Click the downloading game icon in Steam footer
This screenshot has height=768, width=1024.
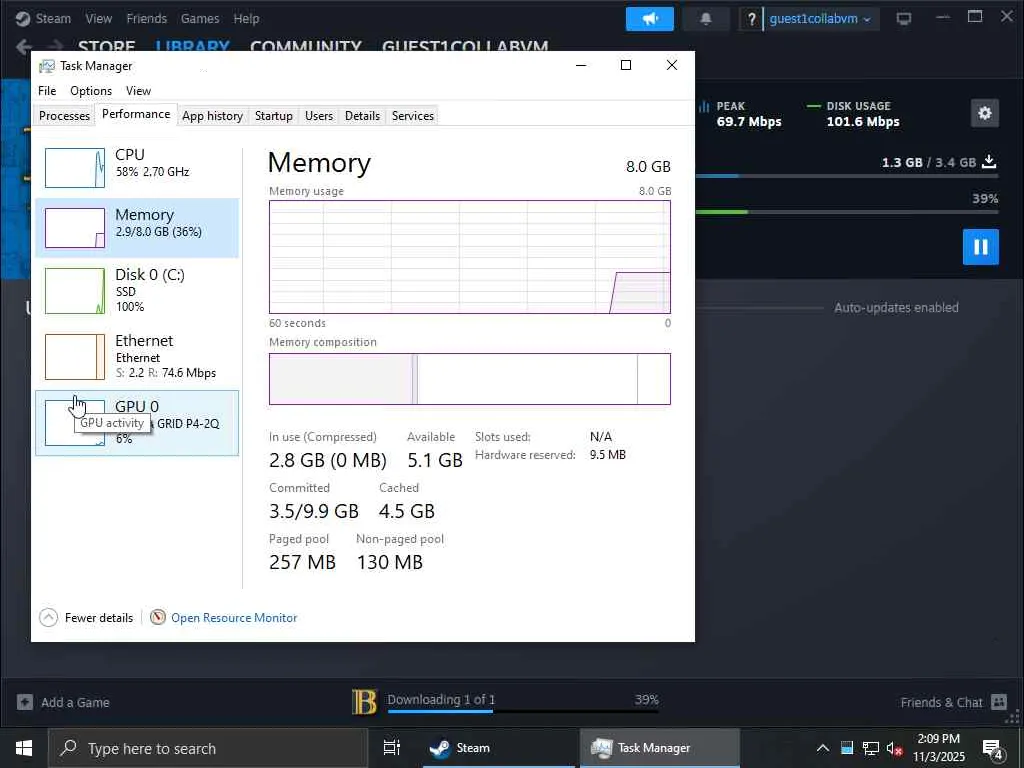click(x=364, y=702)
